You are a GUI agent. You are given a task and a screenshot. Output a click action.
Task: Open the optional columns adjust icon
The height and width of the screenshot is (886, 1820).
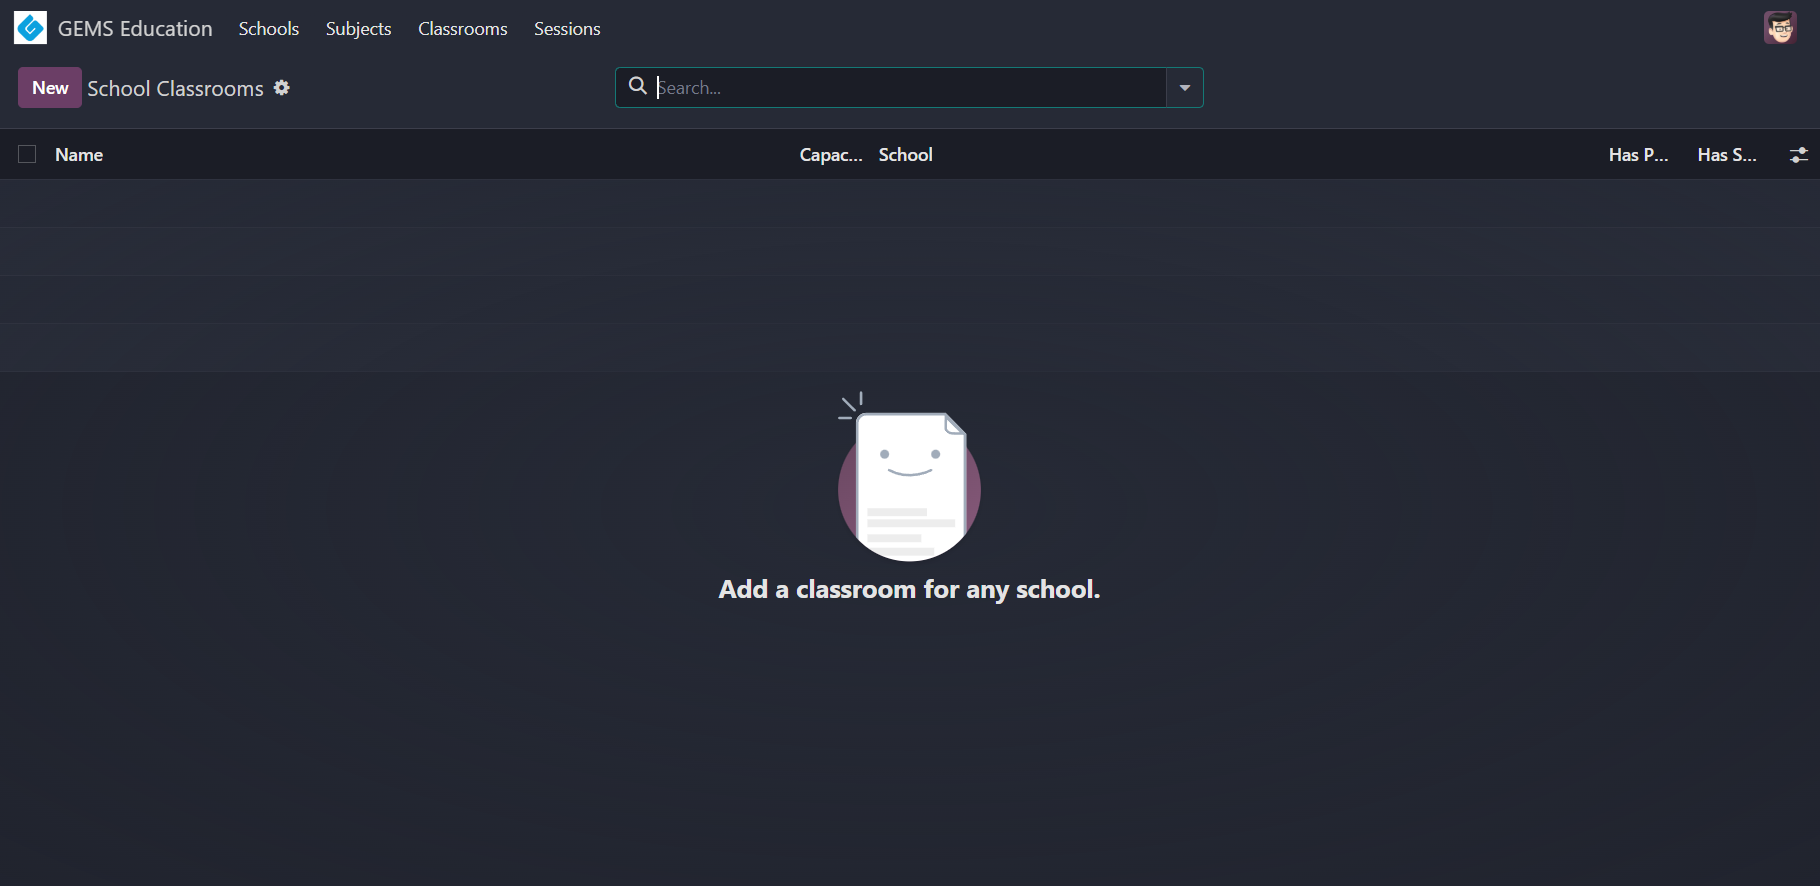click(1798, 155)
